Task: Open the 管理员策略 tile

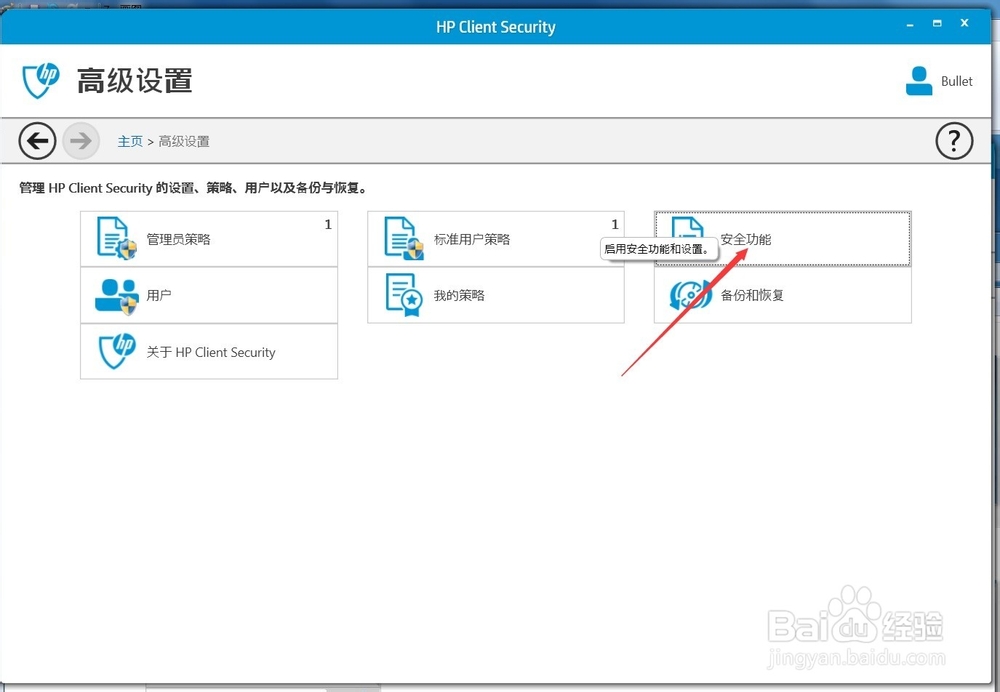Action: click(209, 239)
